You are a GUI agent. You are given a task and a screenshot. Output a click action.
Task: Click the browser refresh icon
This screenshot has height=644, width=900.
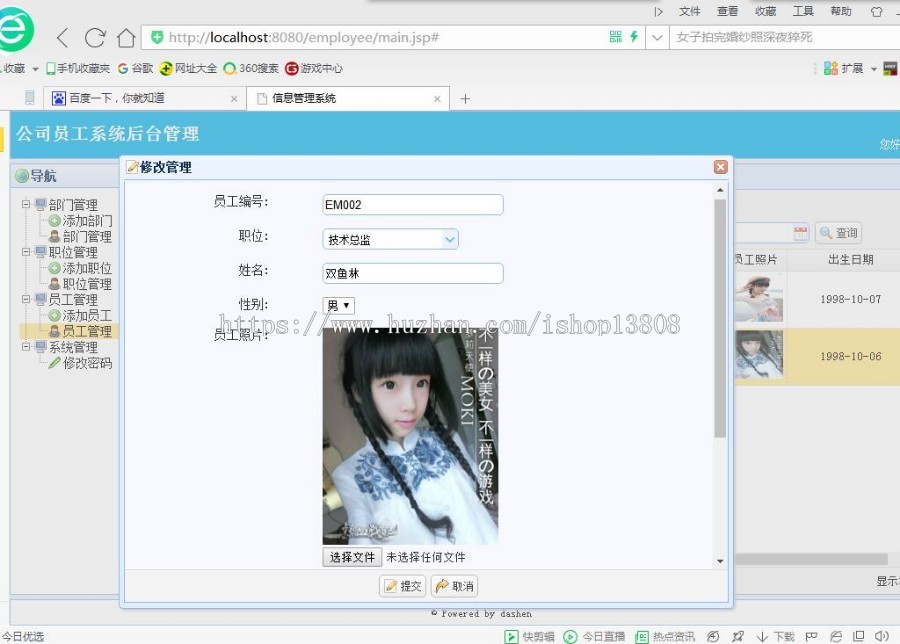93,36
